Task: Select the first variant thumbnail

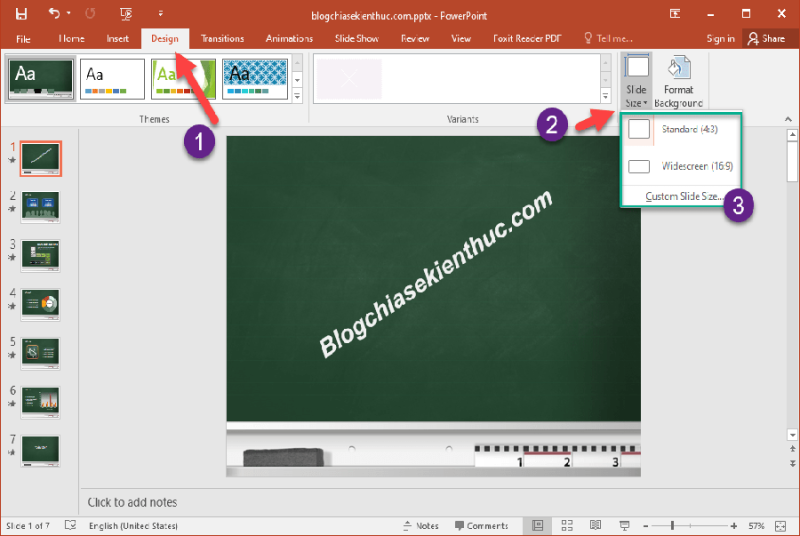Action: point(349,79)
